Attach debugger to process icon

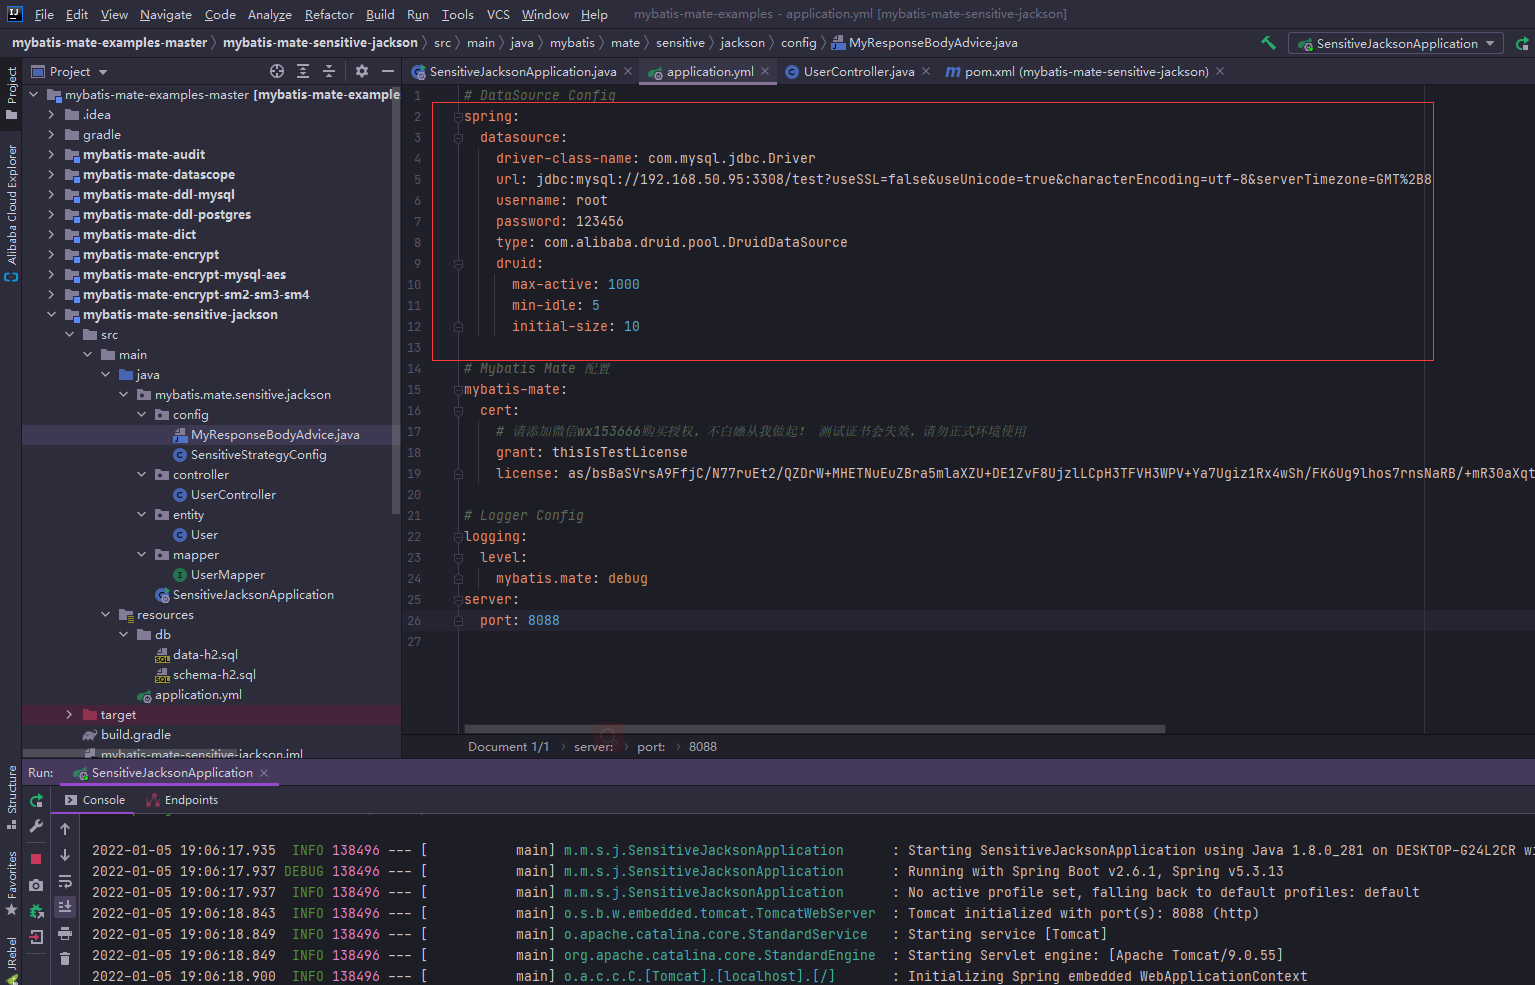click(36, 911)
